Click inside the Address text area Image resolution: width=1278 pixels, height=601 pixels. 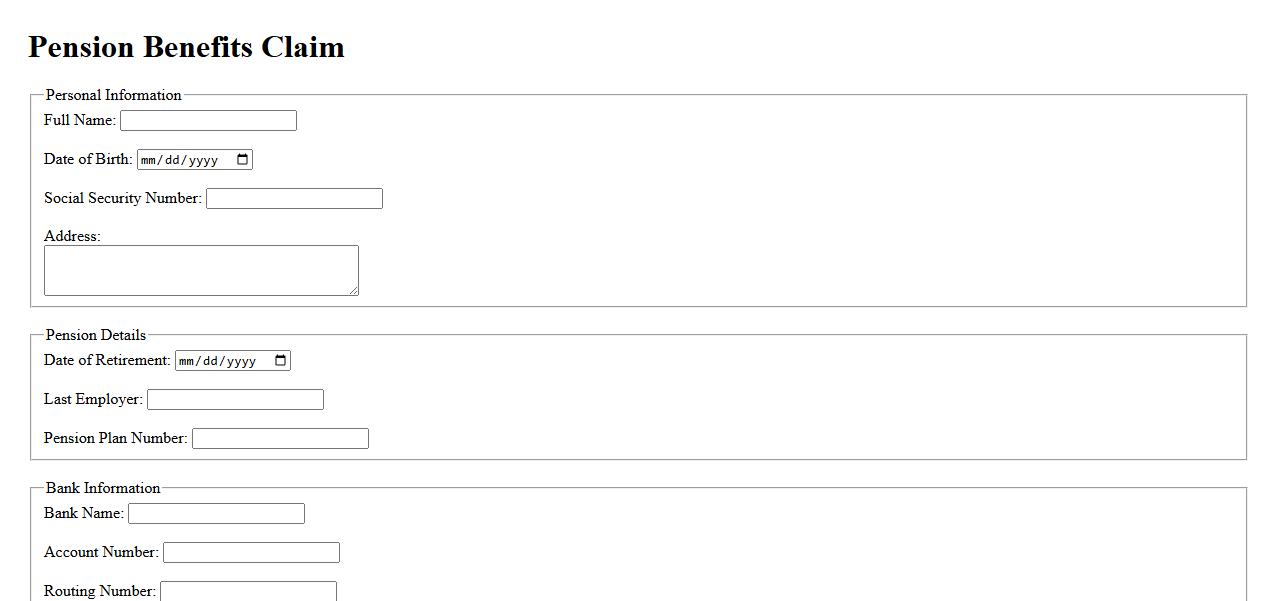coord(200,270)
